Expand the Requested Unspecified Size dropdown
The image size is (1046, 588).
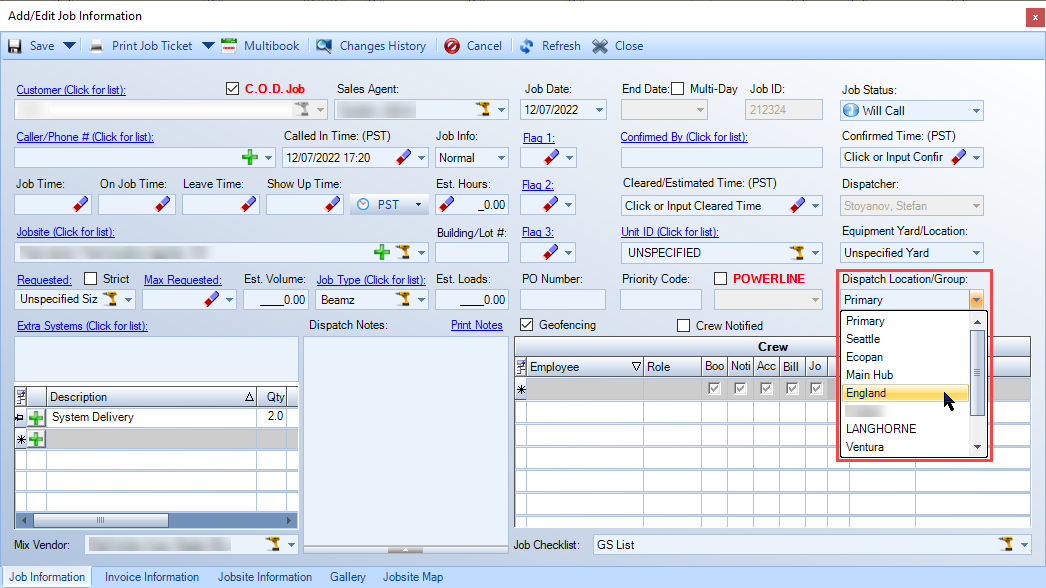point(129,300)
